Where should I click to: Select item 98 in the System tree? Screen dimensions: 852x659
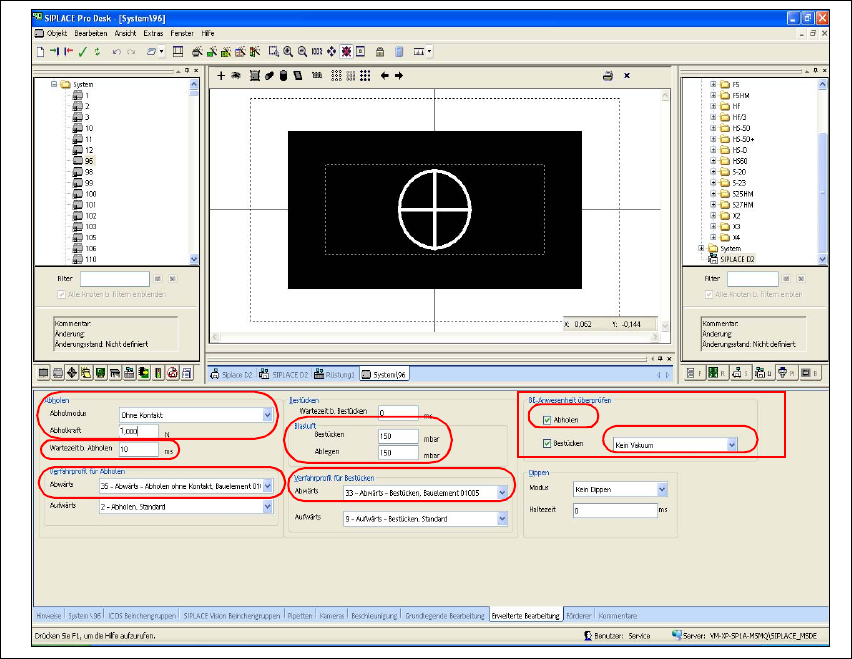coord(89,171)
